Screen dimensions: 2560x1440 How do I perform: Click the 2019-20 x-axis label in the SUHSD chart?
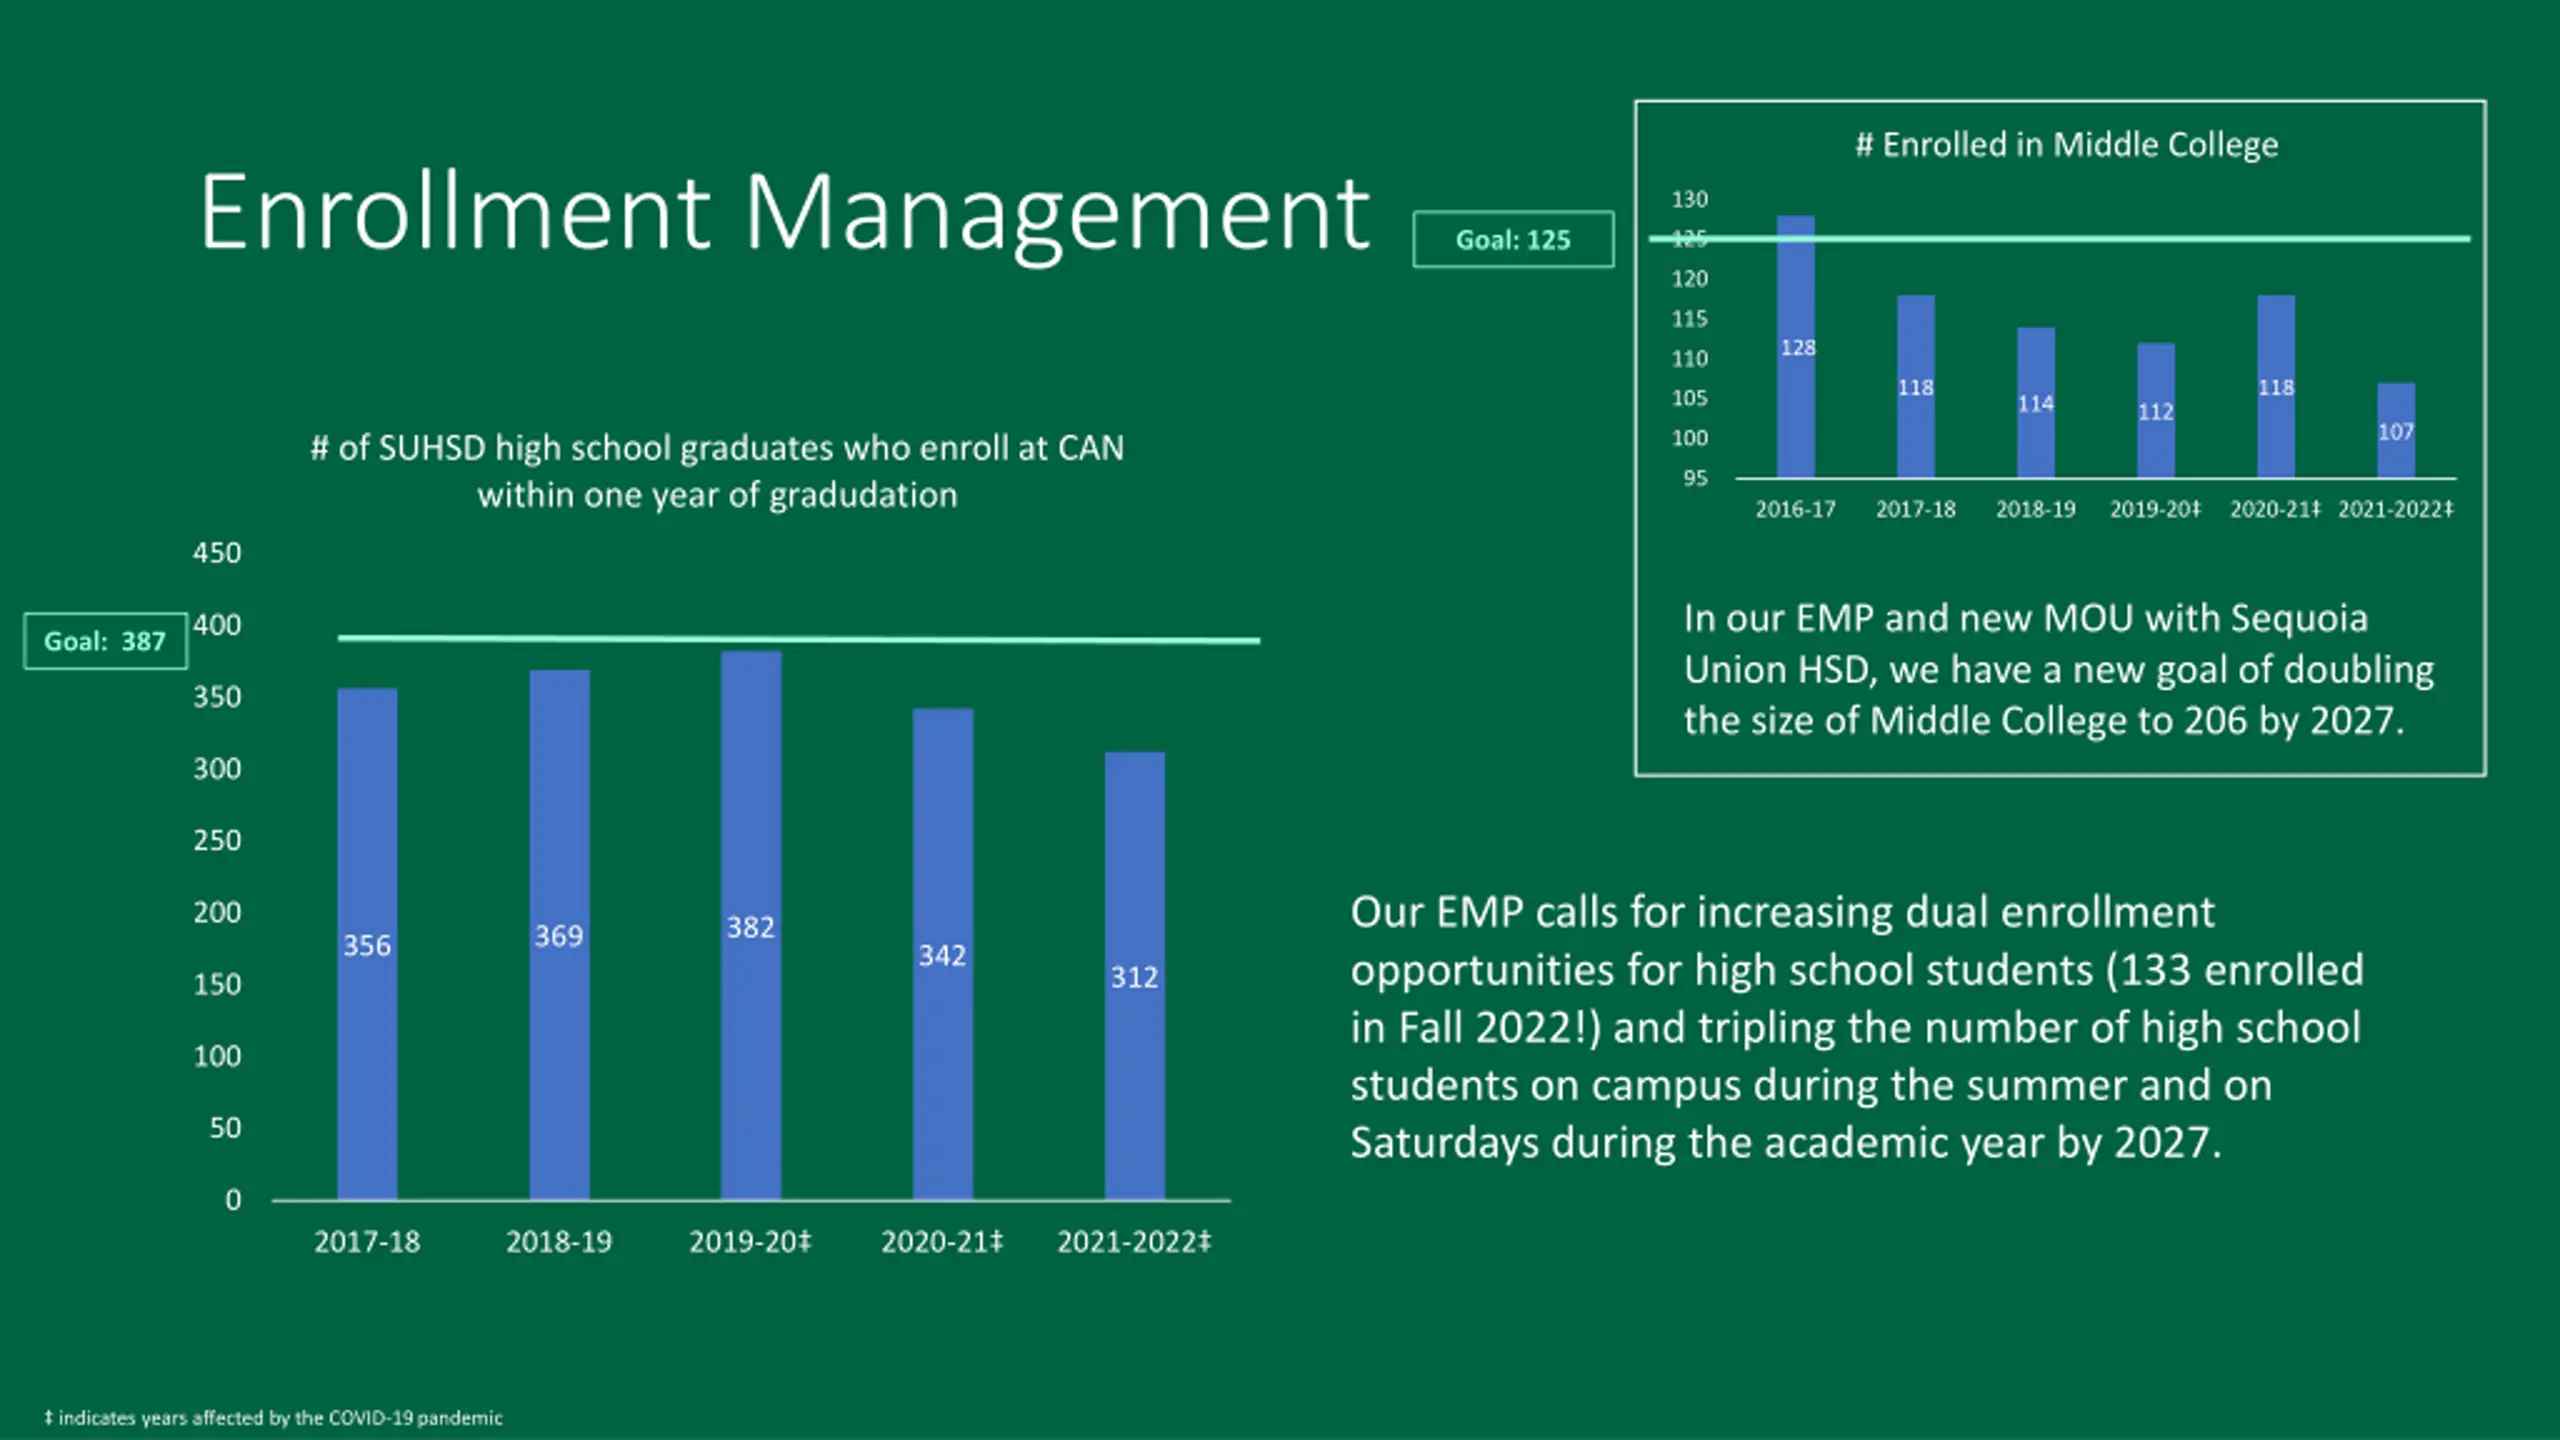(751, 1242)
